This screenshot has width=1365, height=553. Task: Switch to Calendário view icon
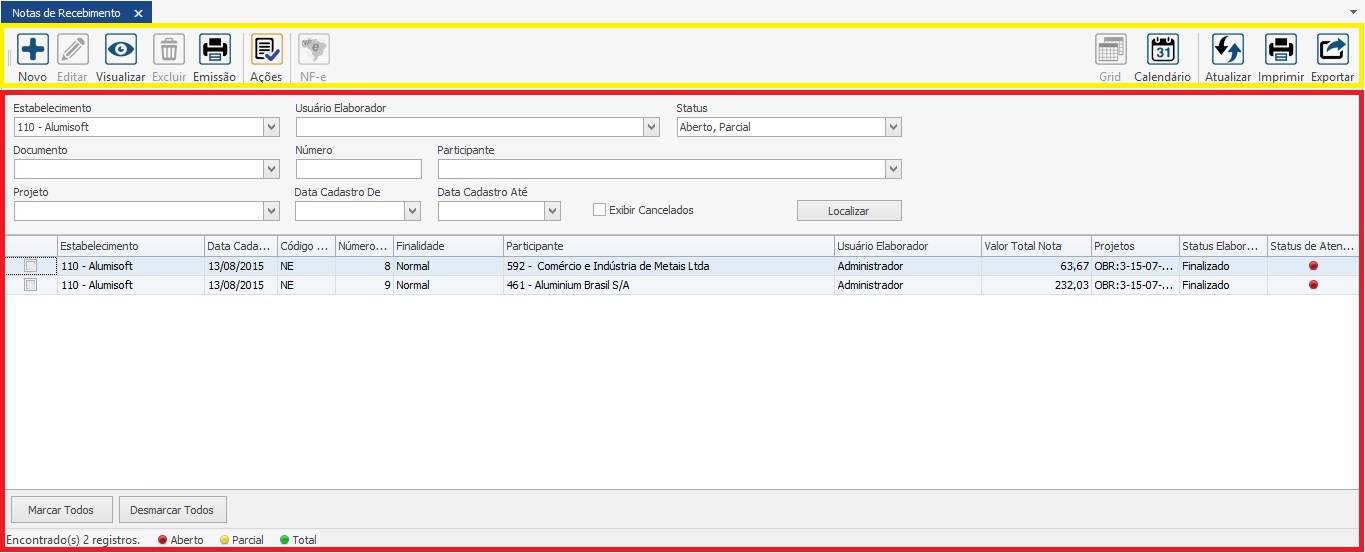(x=1162, y=50)
